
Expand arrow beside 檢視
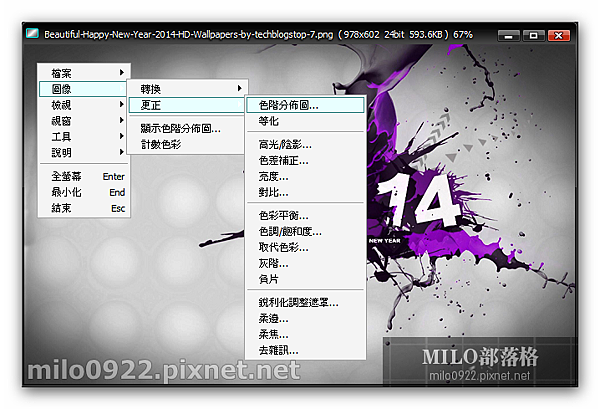121,104
